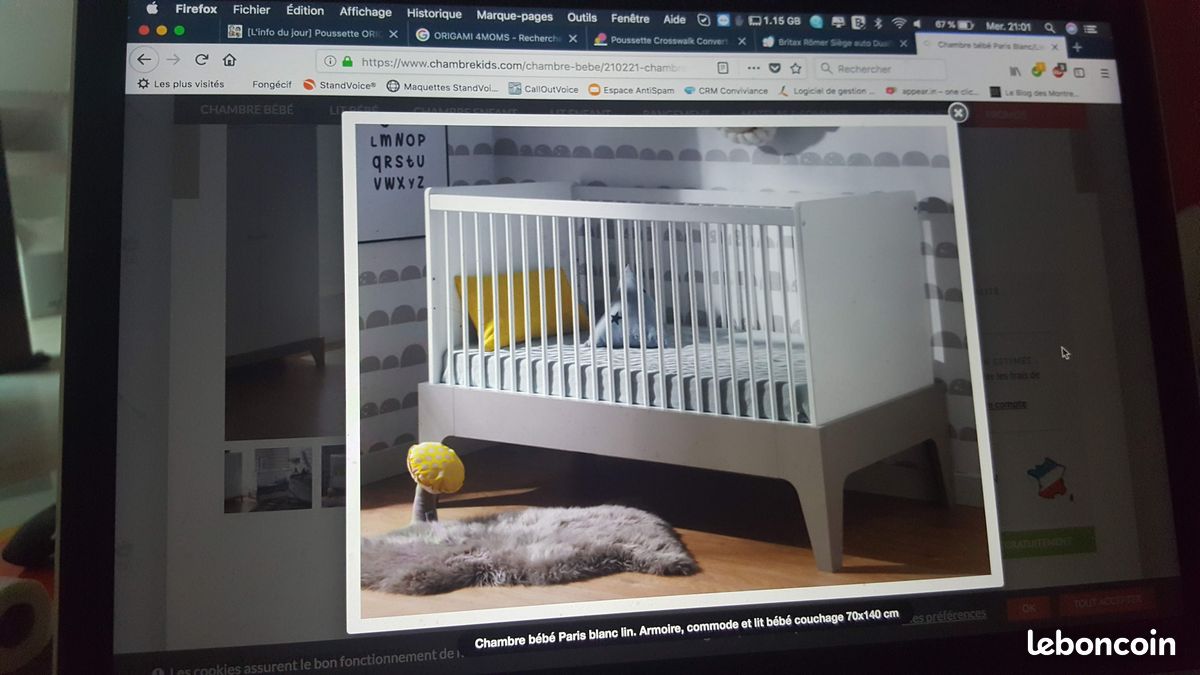Open the Les plus visités bookmark folder
1200x675 pixels.
coord(181,84)
